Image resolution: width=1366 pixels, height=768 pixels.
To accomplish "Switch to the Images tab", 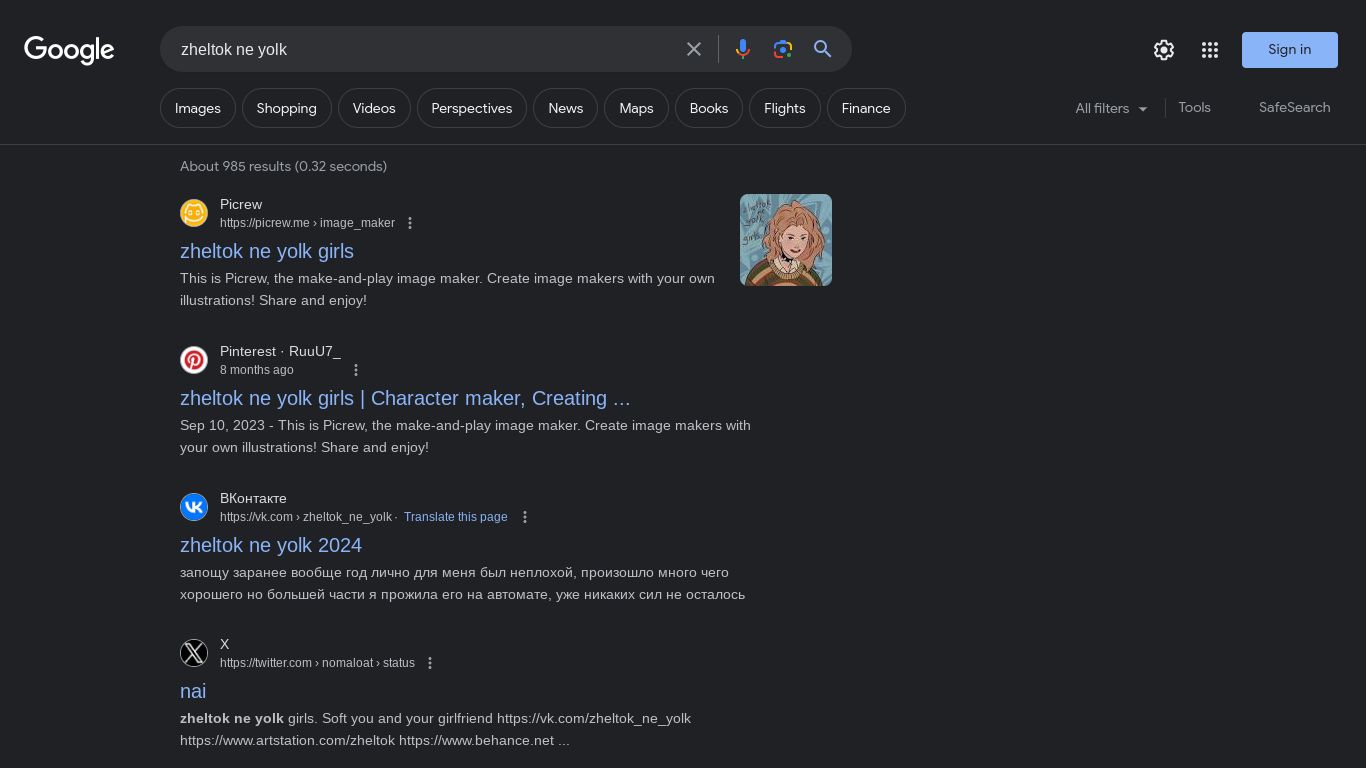I will tap(198, 108).
